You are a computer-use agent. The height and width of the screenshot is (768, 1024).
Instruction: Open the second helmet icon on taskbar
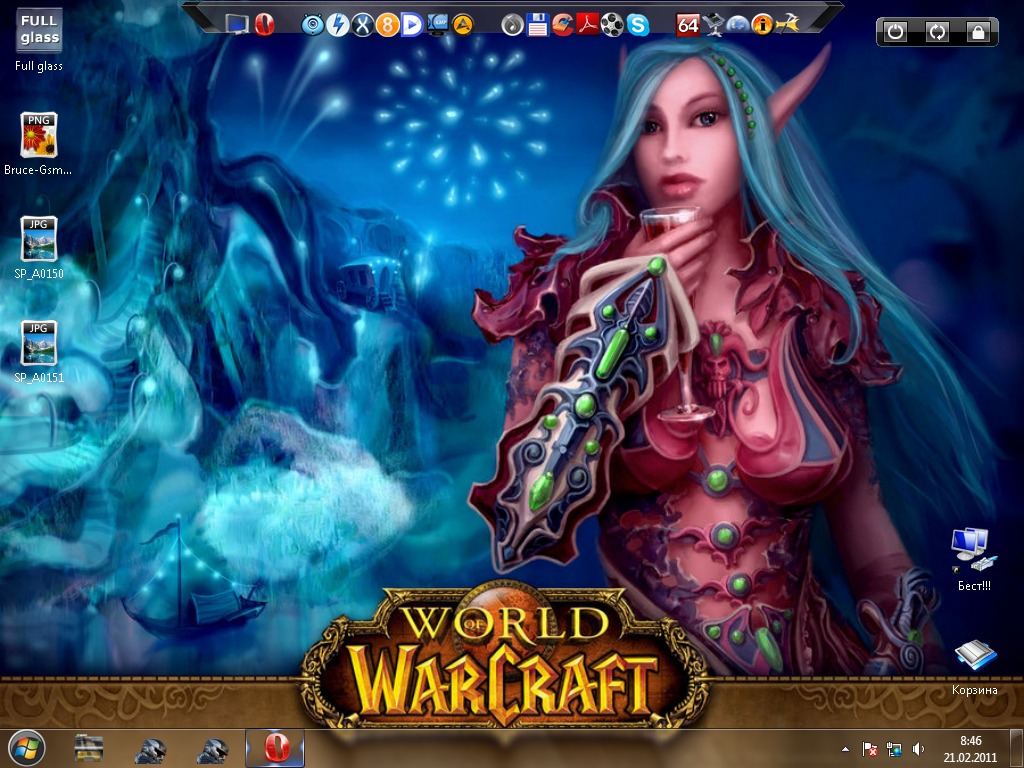(212, 750)
